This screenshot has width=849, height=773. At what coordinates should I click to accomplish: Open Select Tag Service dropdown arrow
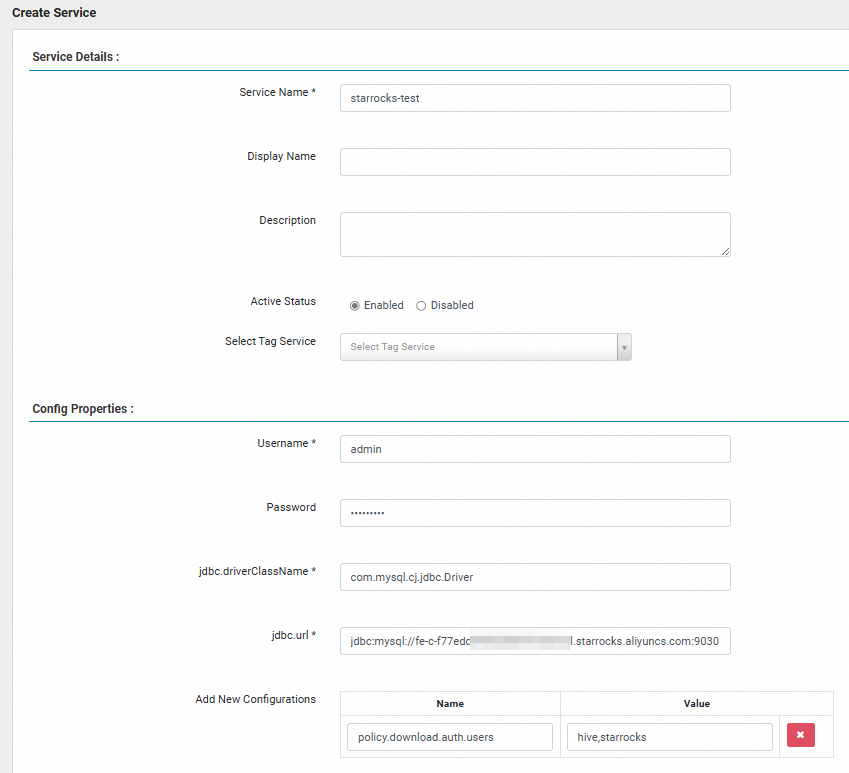point(624,347)
